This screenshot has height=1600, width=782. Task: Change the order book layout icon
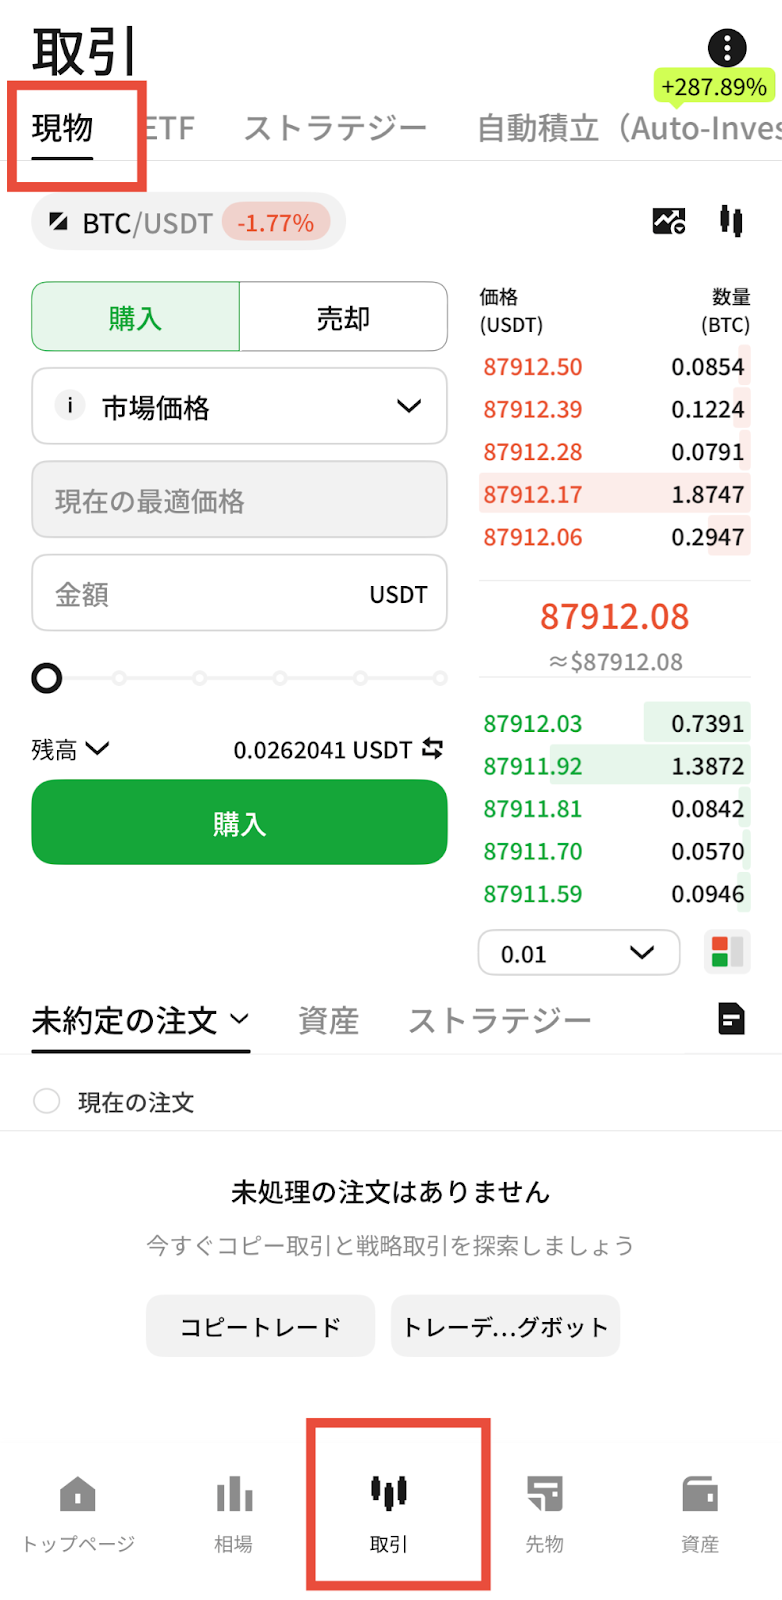pyautogui.click(x=727, y=953)
